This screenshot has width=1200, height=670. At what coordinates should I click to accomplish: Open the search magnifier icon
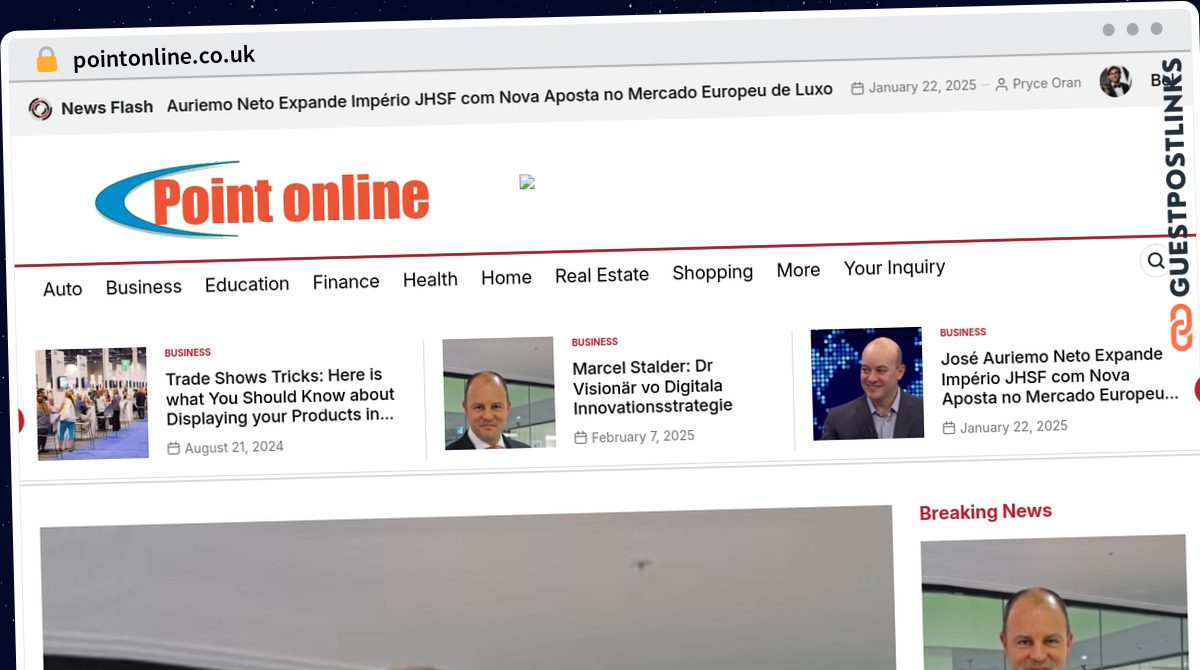pyautogui.click(x=1156, y=261)
